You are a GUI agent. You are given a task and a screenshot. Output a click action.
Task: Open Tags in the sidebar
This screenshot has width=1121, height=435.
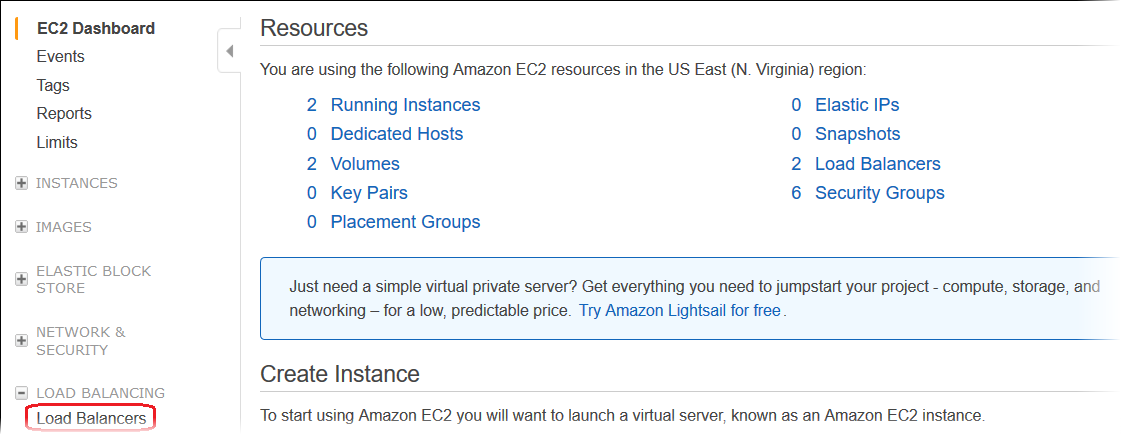[53, 86]
